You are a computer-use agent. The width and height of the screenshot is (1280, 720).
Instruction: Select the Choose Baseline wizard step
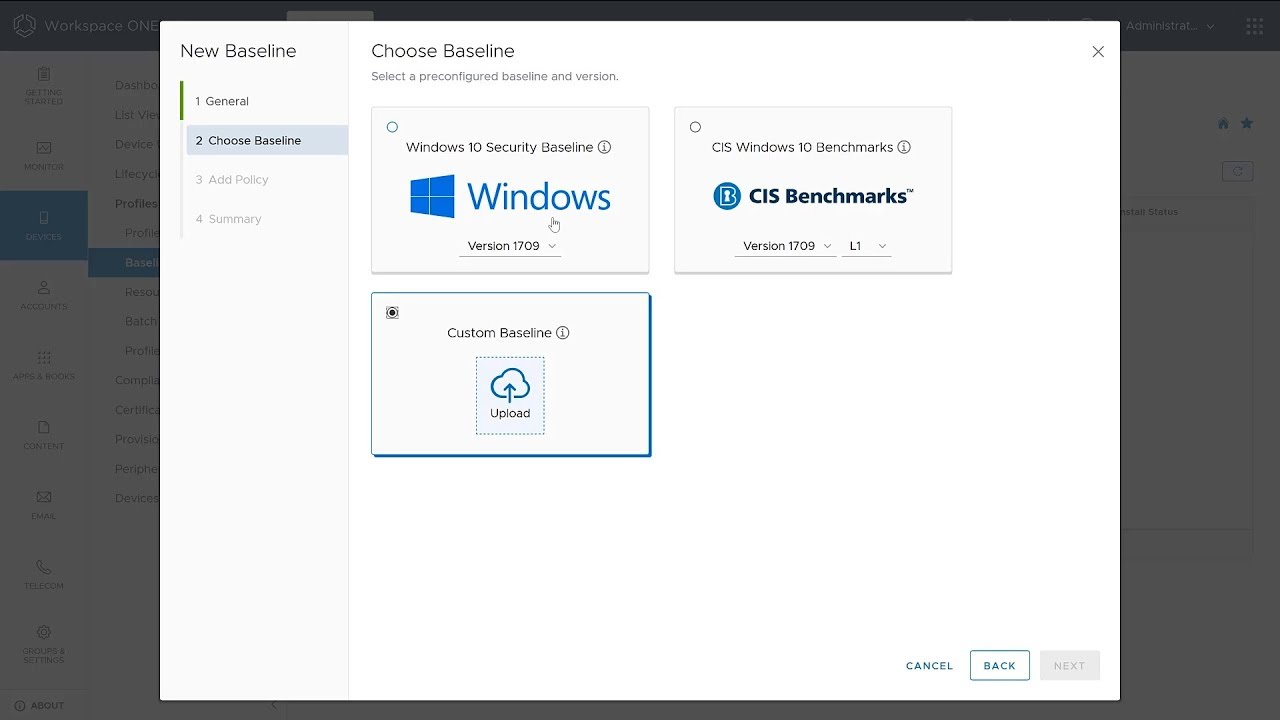254,140
